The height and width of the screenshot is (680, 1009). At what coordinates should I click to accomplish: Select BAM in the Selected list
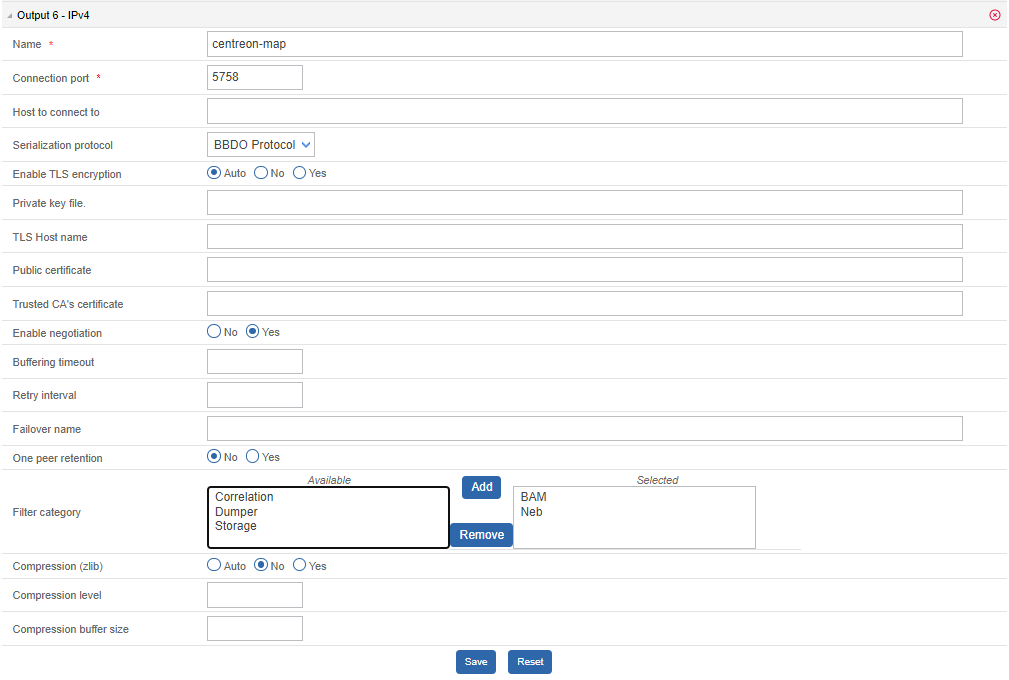point(533,497)
